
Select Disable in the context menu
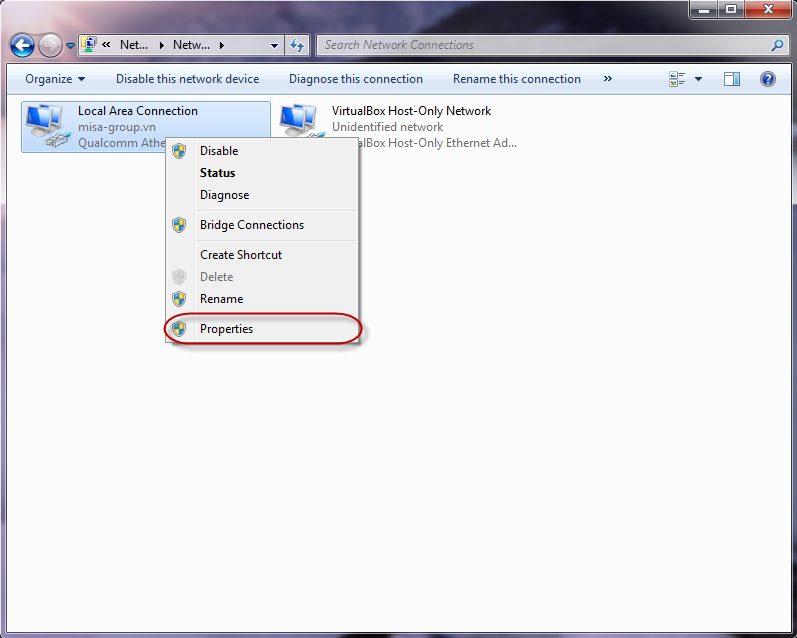[x=219, y=151]
